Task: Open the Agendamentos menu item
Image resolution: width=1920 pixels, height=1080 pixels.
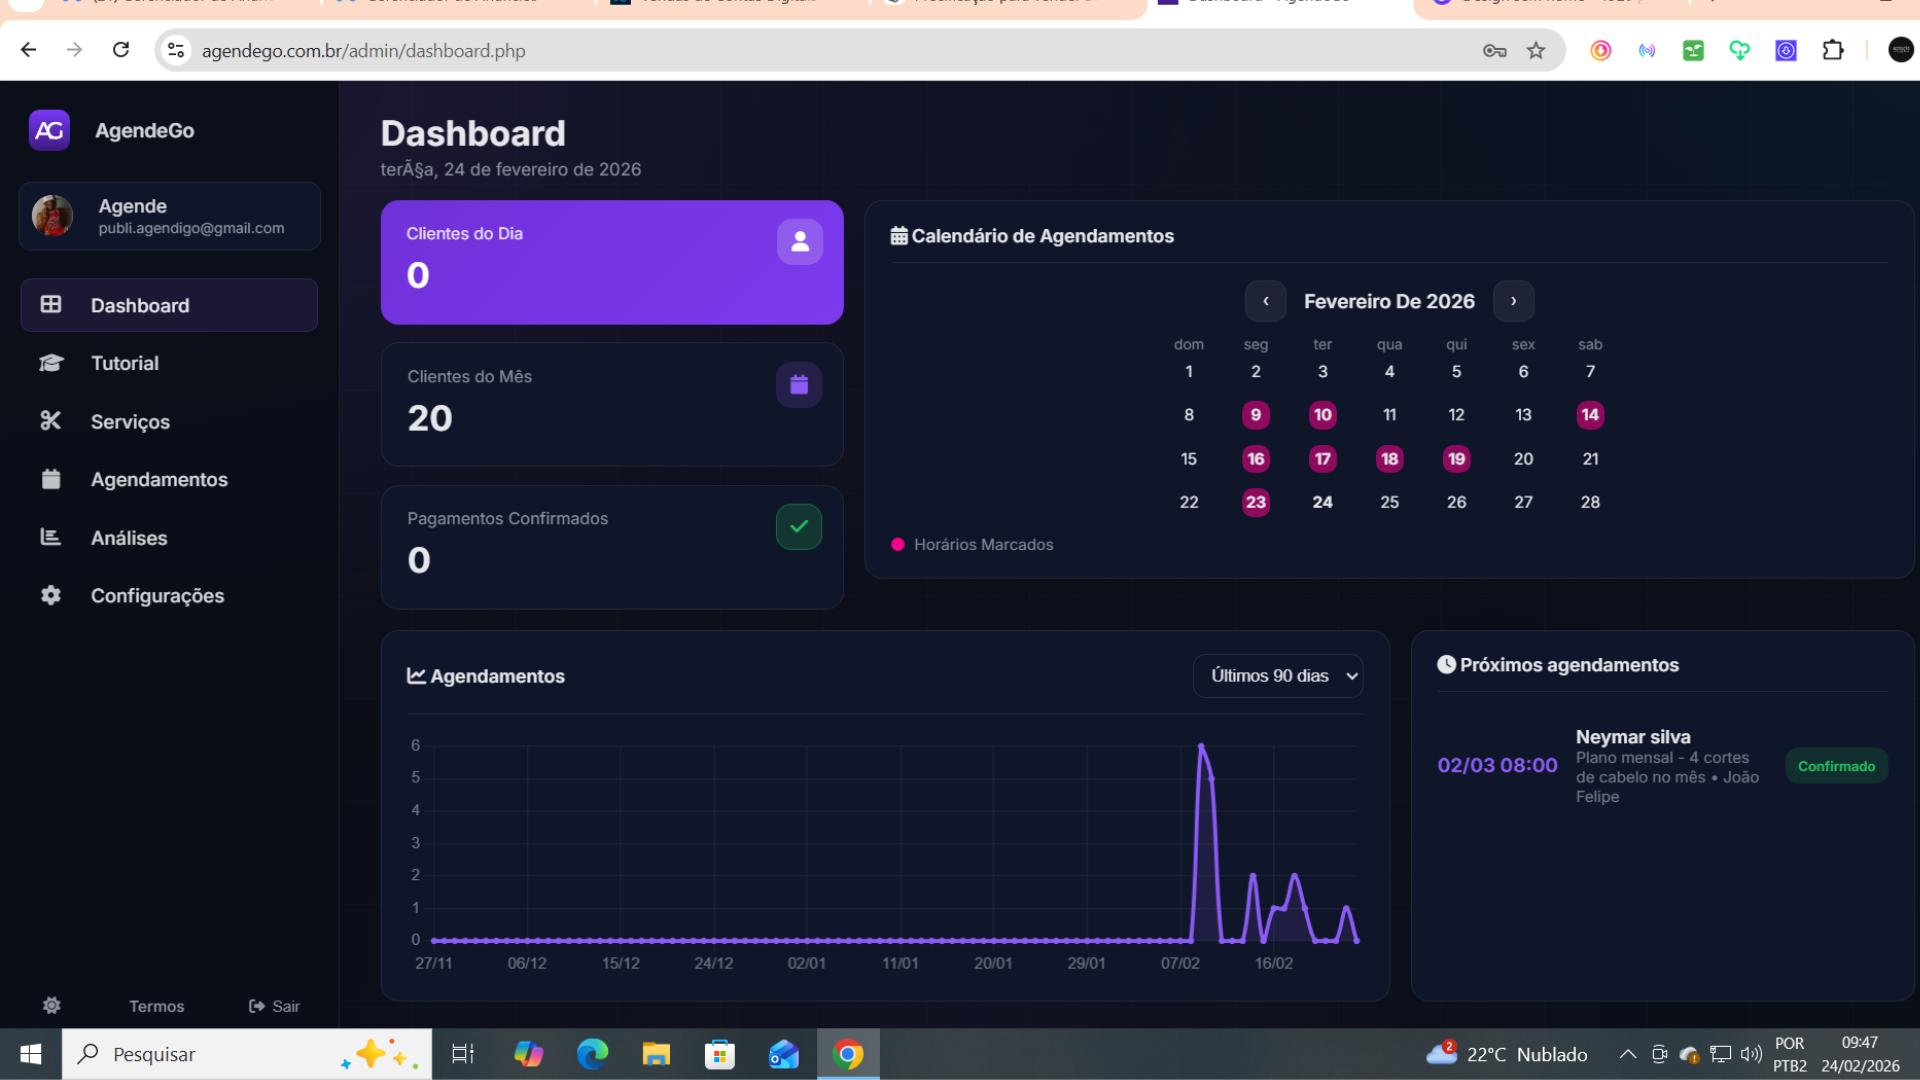Action: coord(159,479)
